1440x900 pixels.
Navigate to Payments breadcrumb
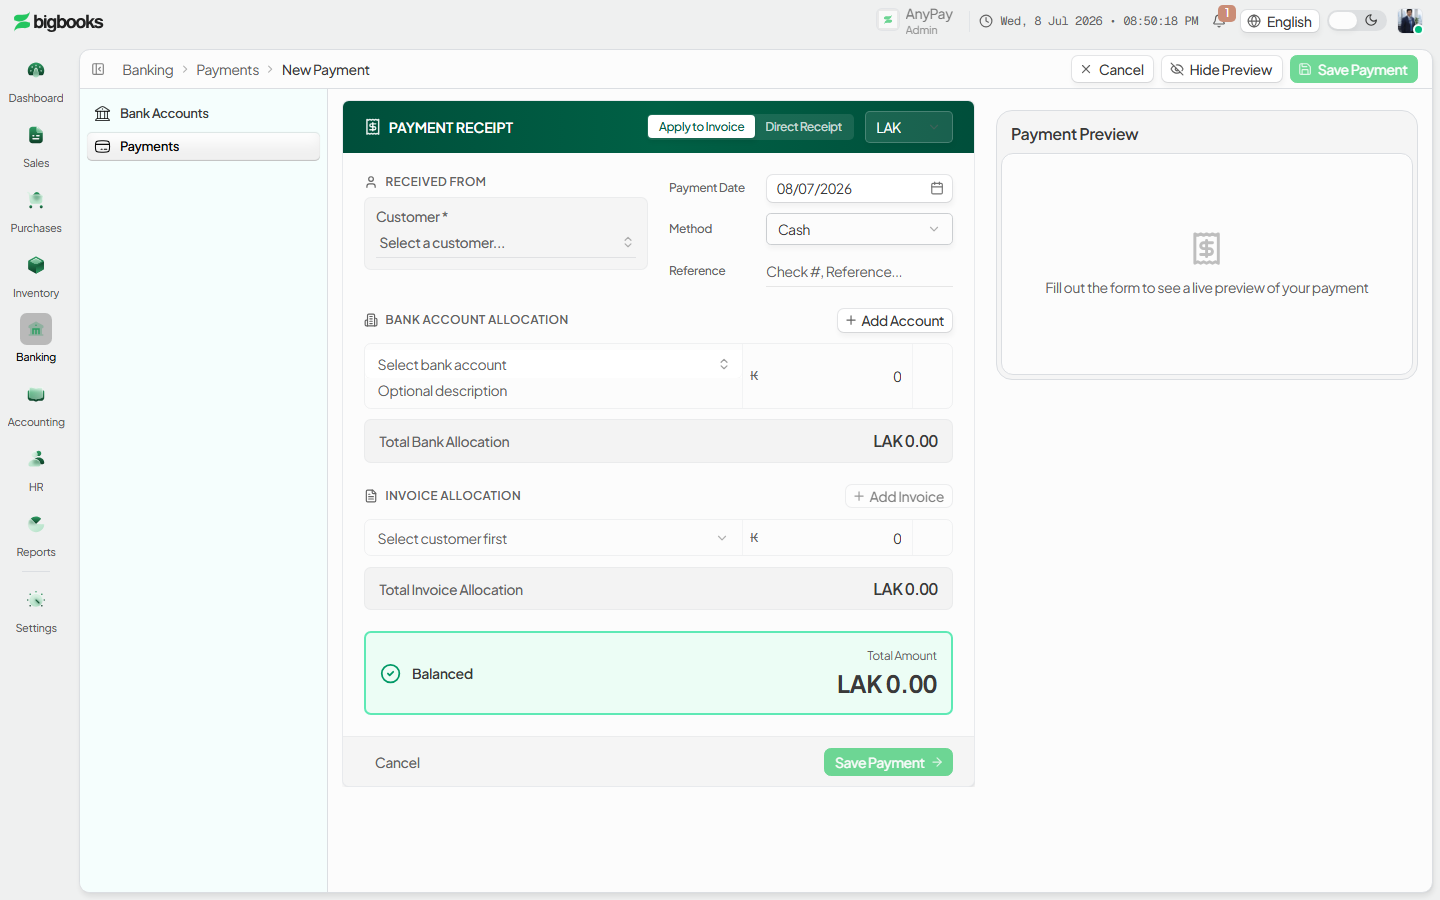pos(227,70)
